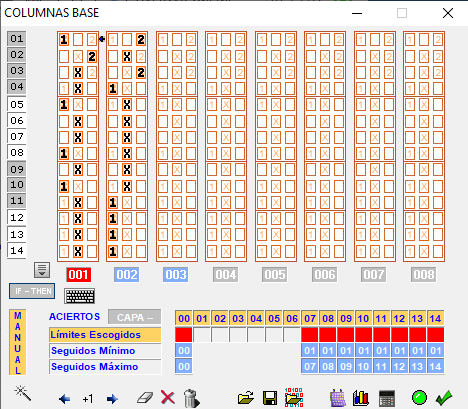
Task: Click the +1 step label
Action: tap(88, 399)
